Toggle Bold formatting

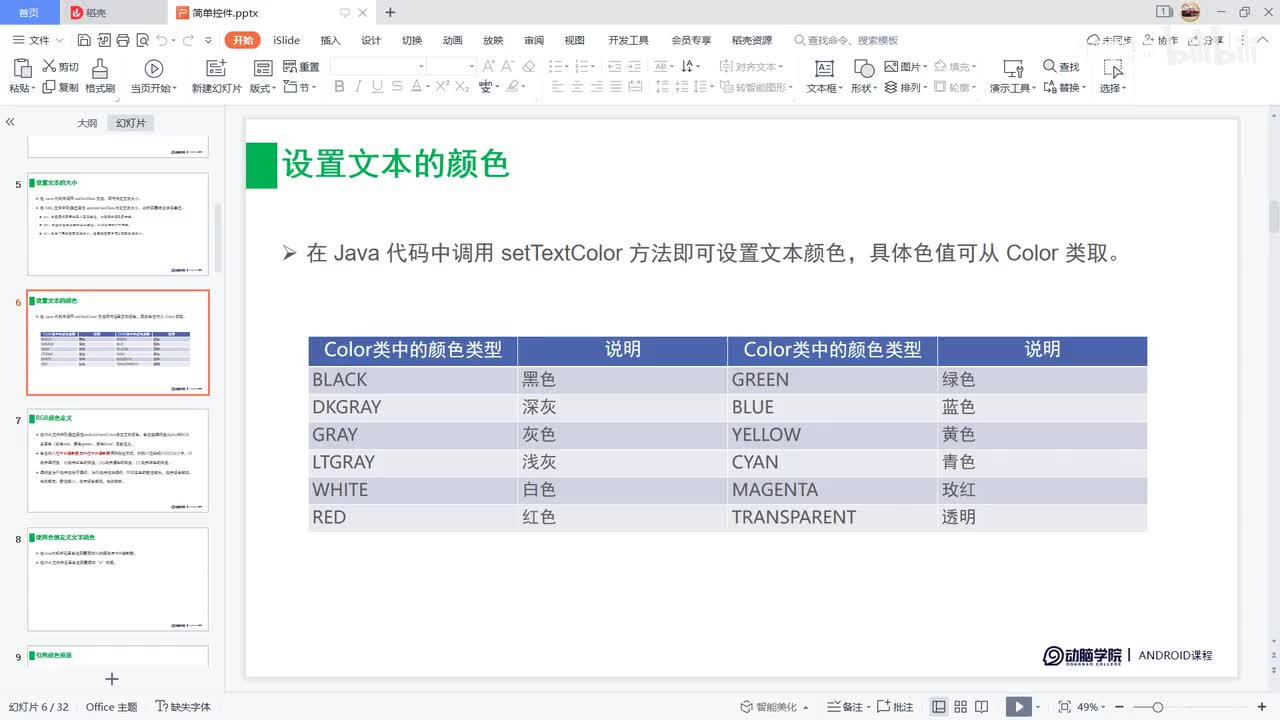pyautogui.click(x=339, y=87)
